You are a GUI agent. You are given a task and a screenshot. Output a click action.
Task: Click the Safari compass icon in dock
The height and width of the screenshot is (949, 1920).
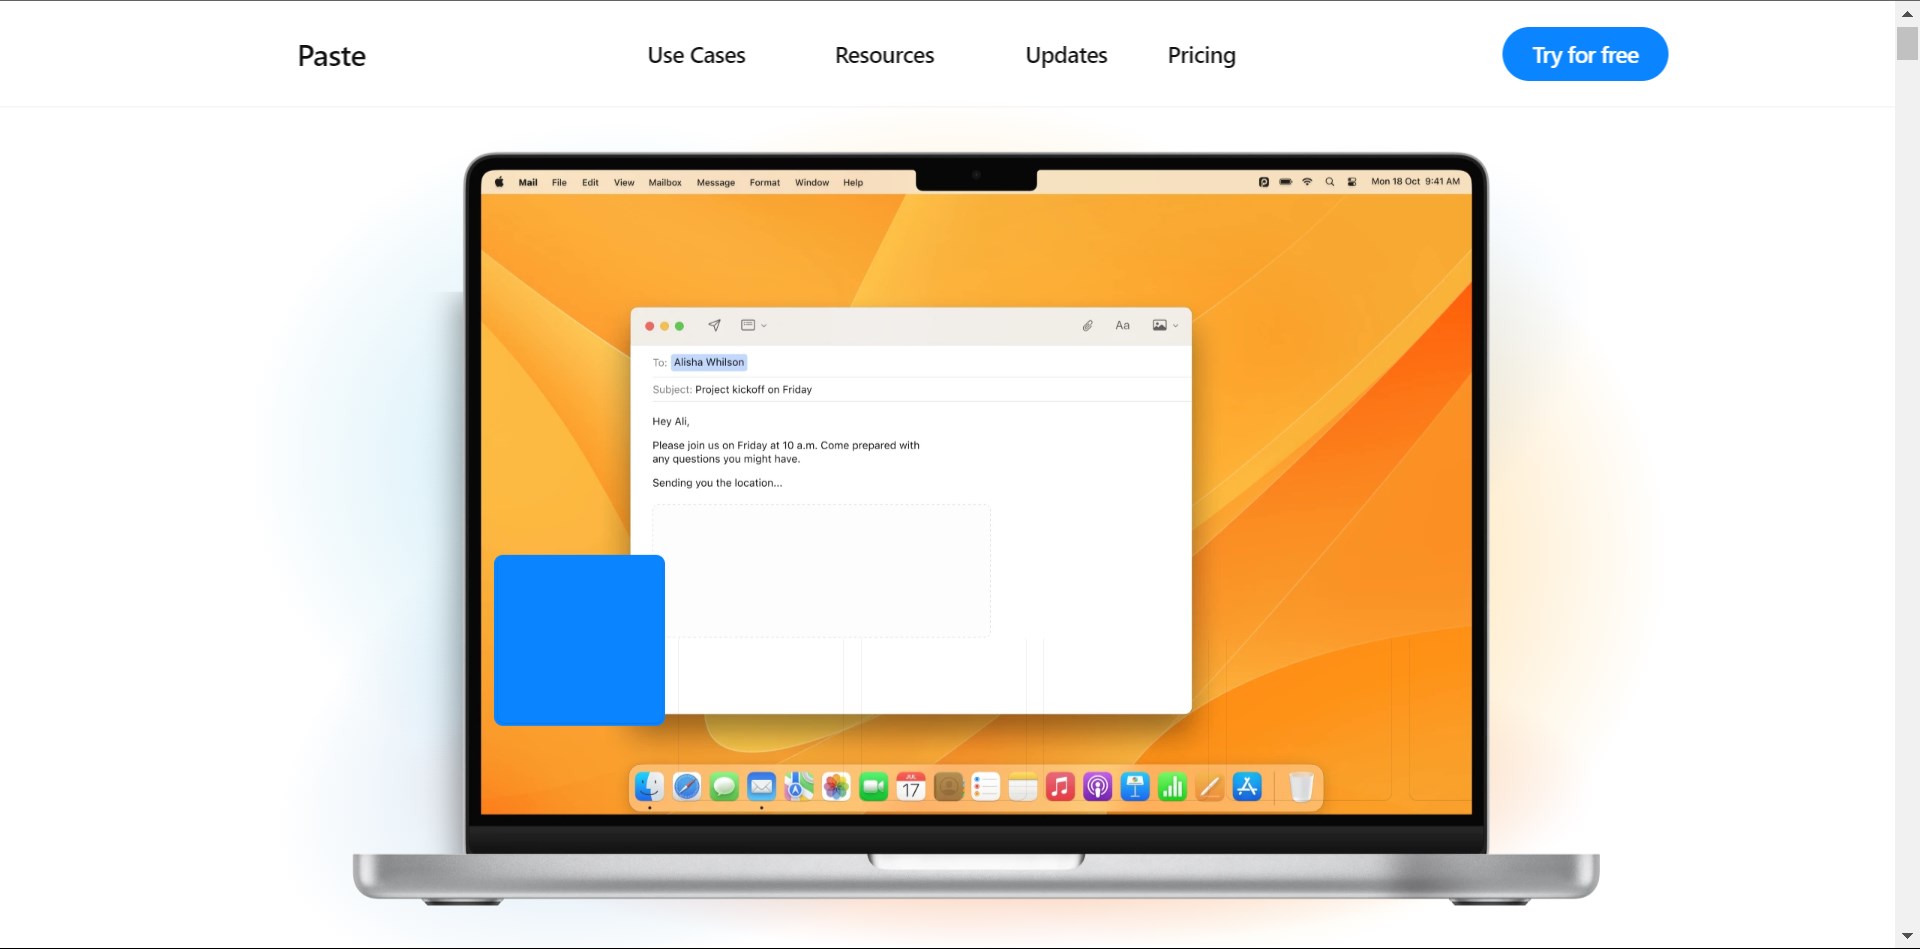tap(687, 788)
